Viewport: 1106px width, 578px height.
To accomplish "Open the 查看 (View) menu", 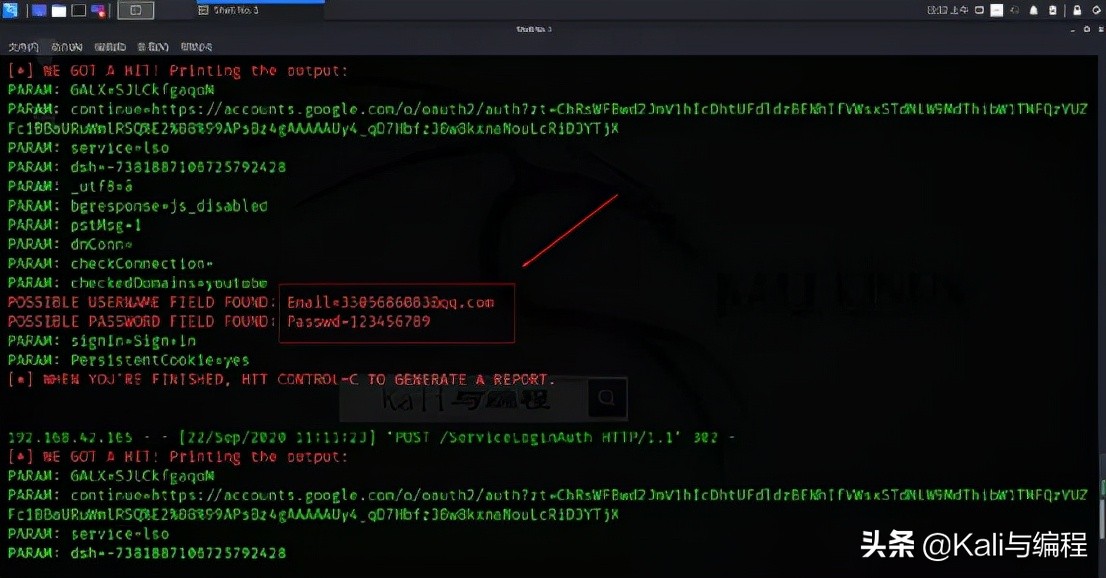I will click(153, 47).
